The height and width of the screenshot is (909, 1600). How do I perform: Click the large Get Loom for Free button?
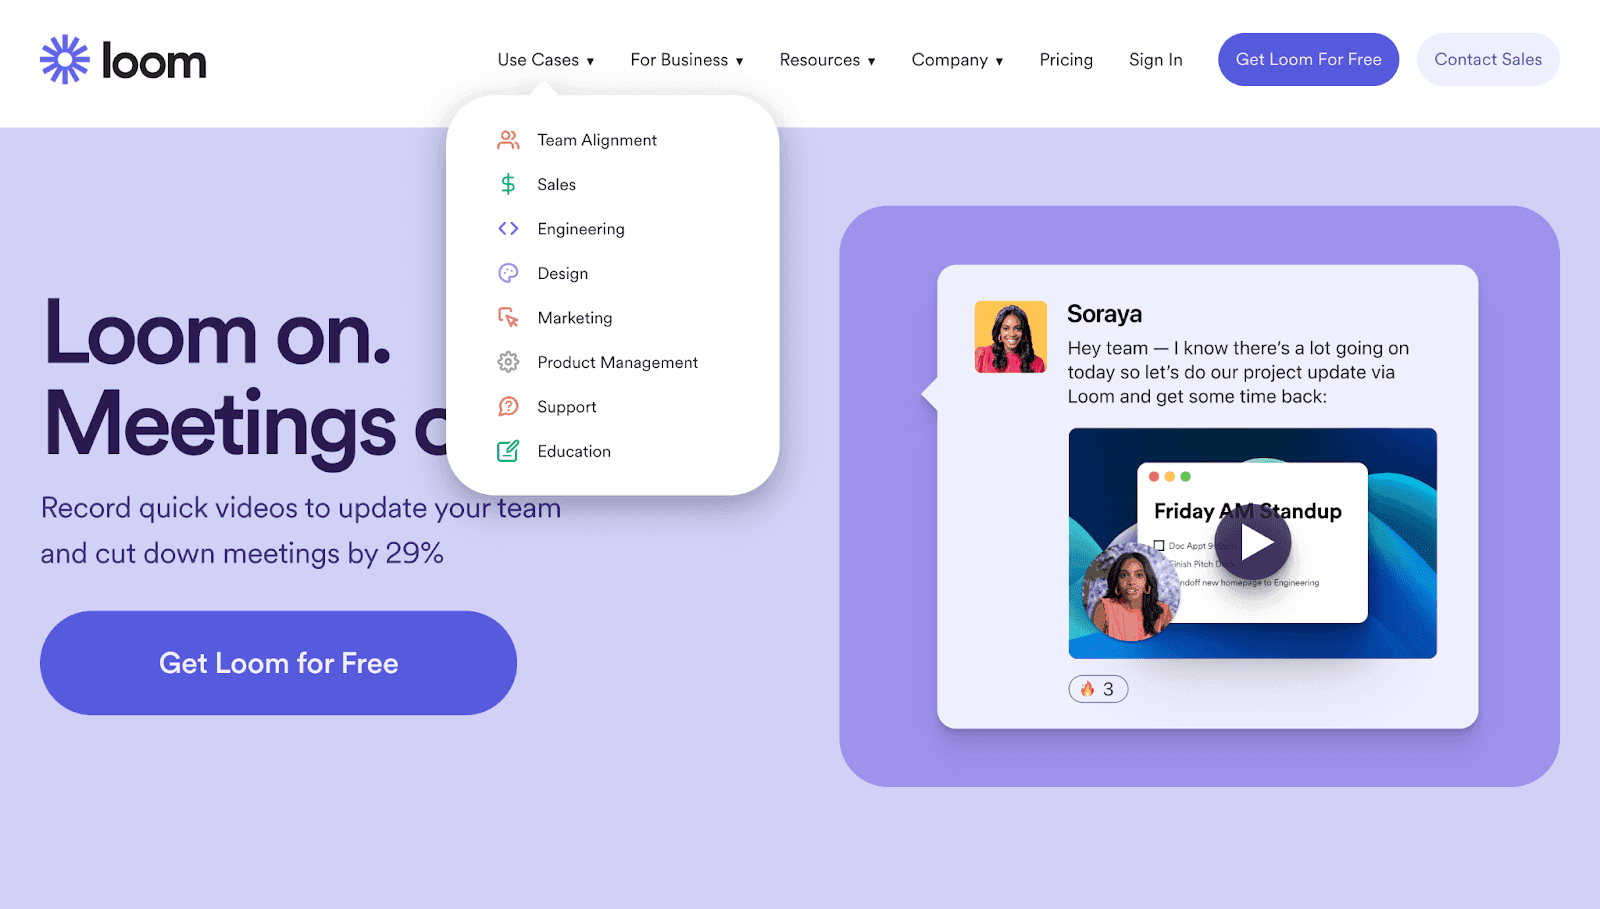click(278, 663)
